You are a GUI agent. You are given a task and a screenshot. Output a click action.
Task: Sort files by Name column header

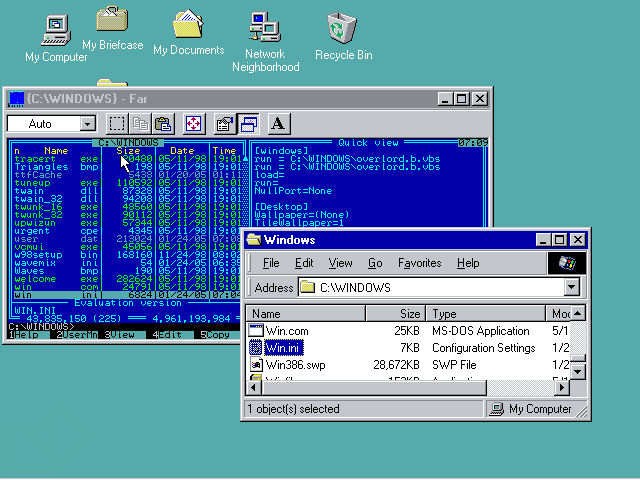click(x=305, y=313)
